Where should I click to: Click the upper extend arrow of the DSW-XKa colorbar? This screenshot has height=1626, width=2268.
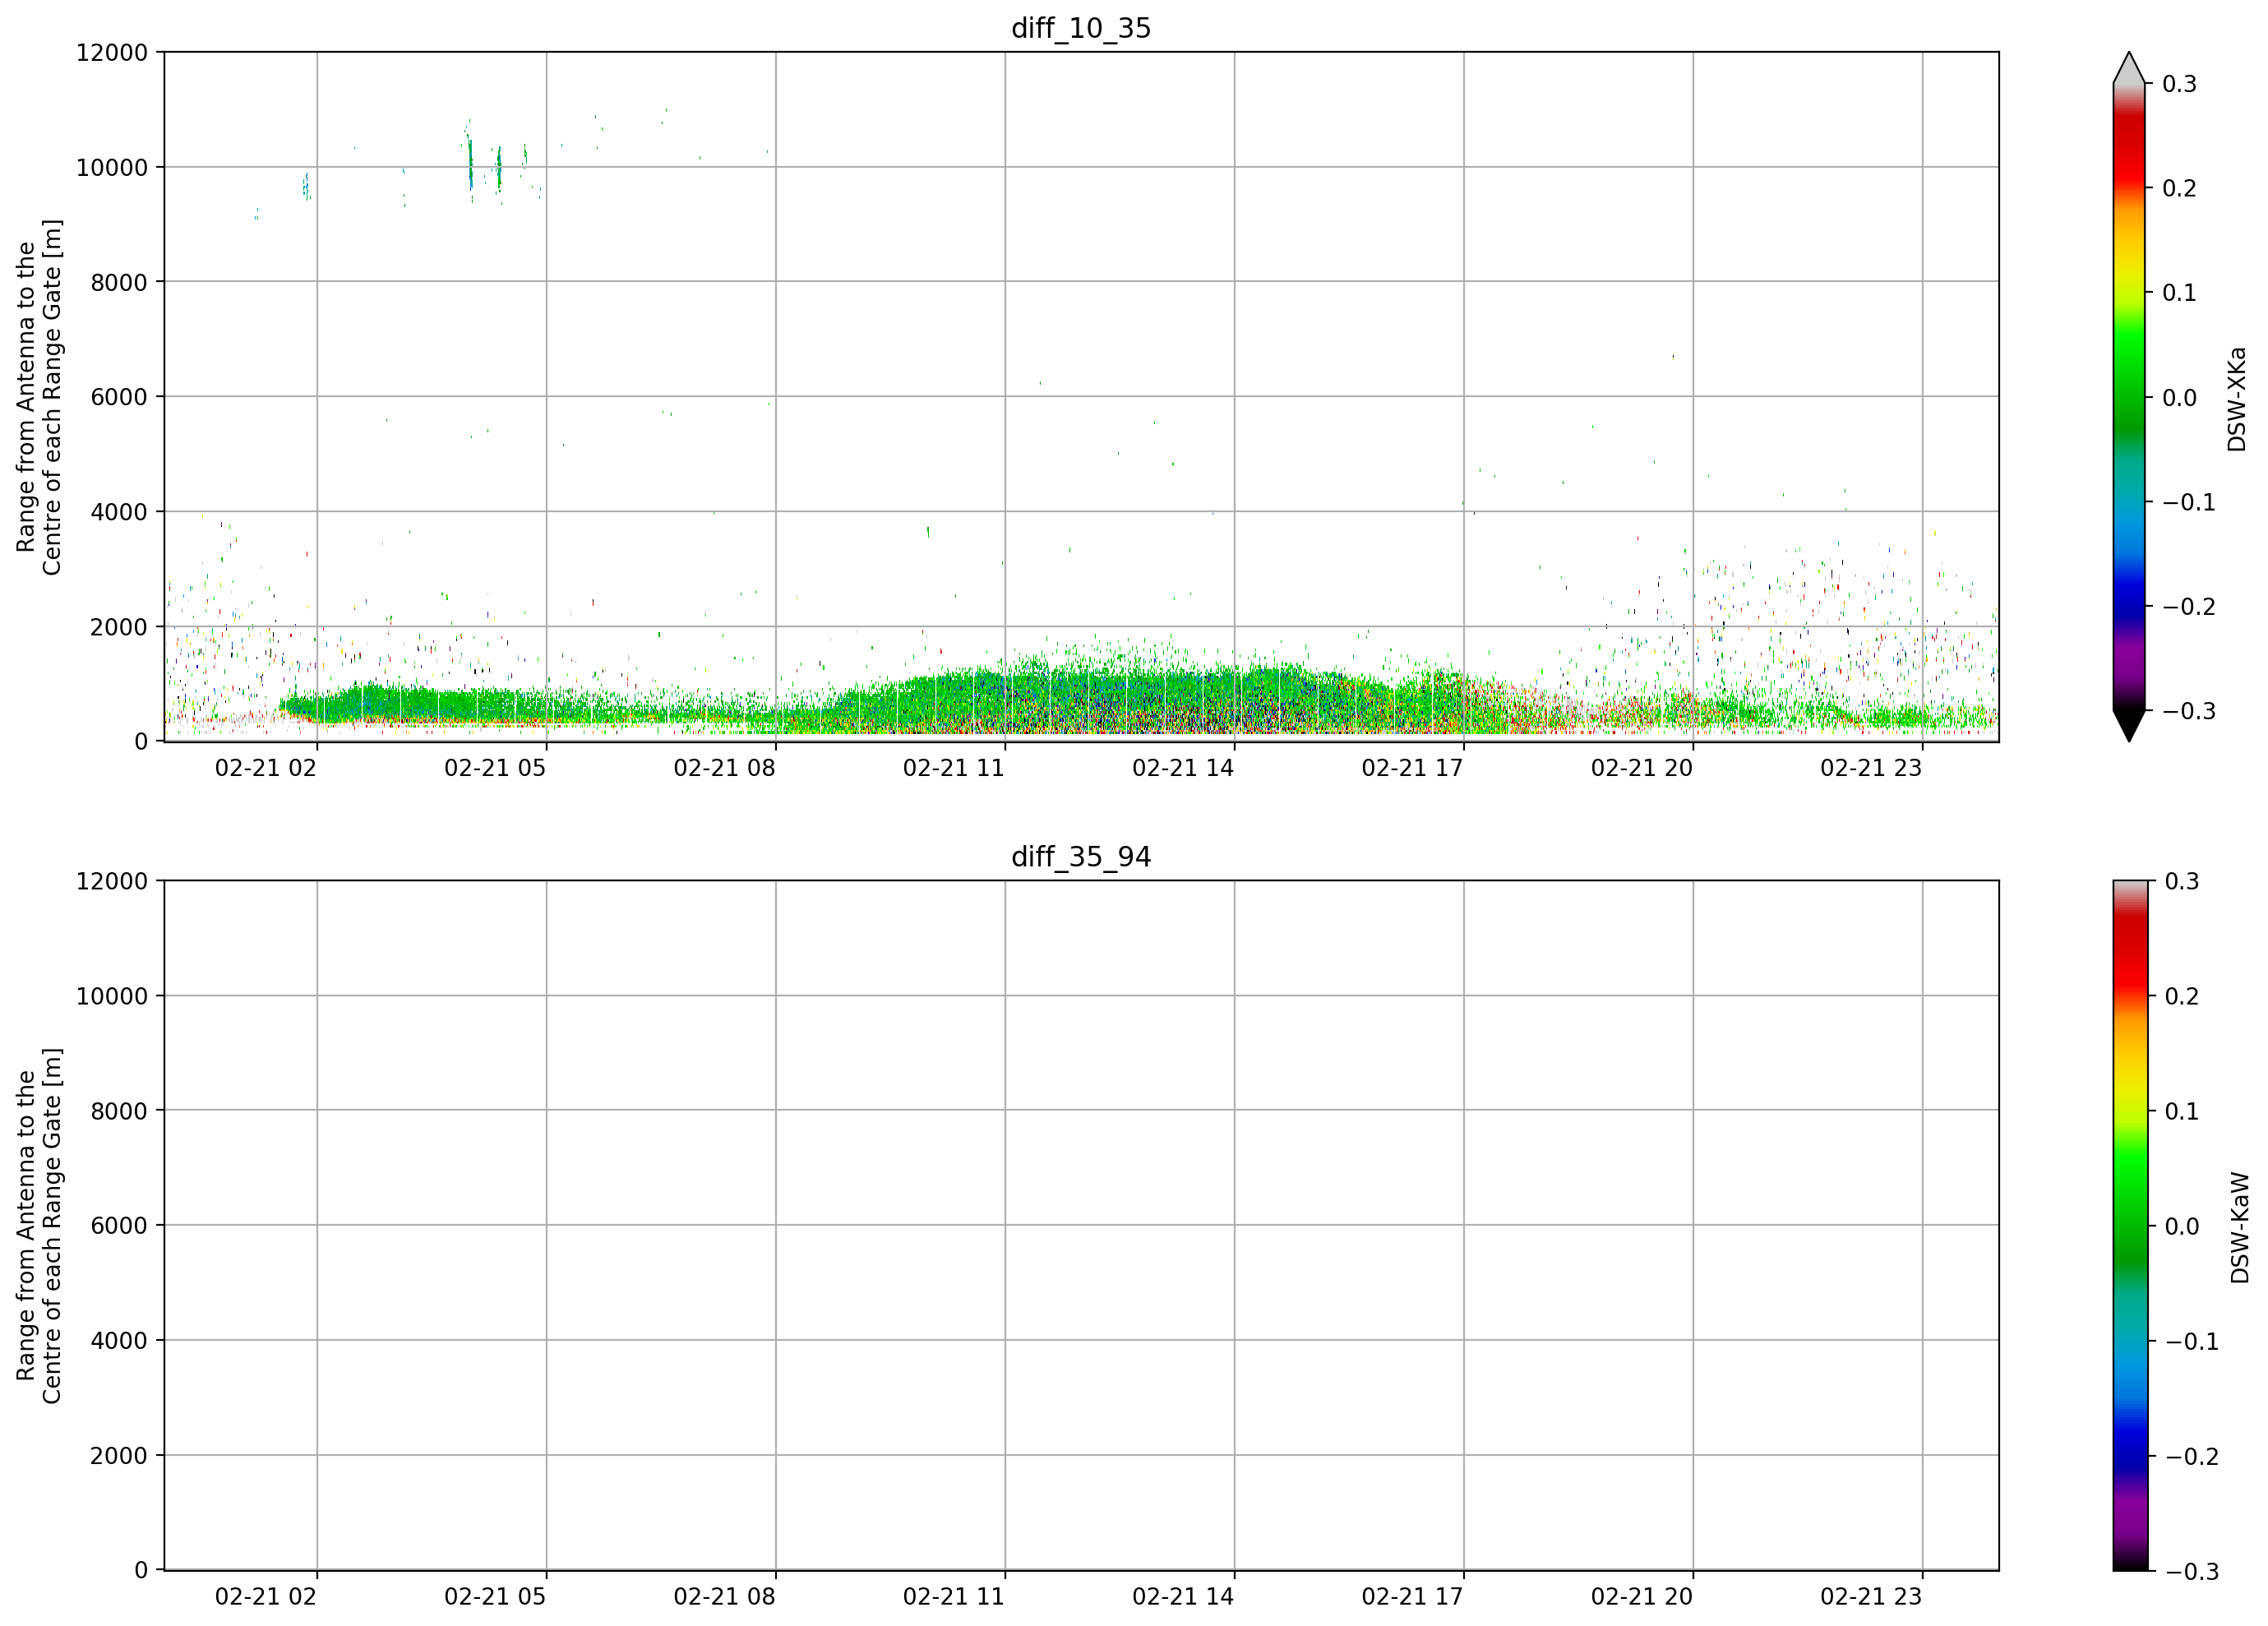(2129, 67)
